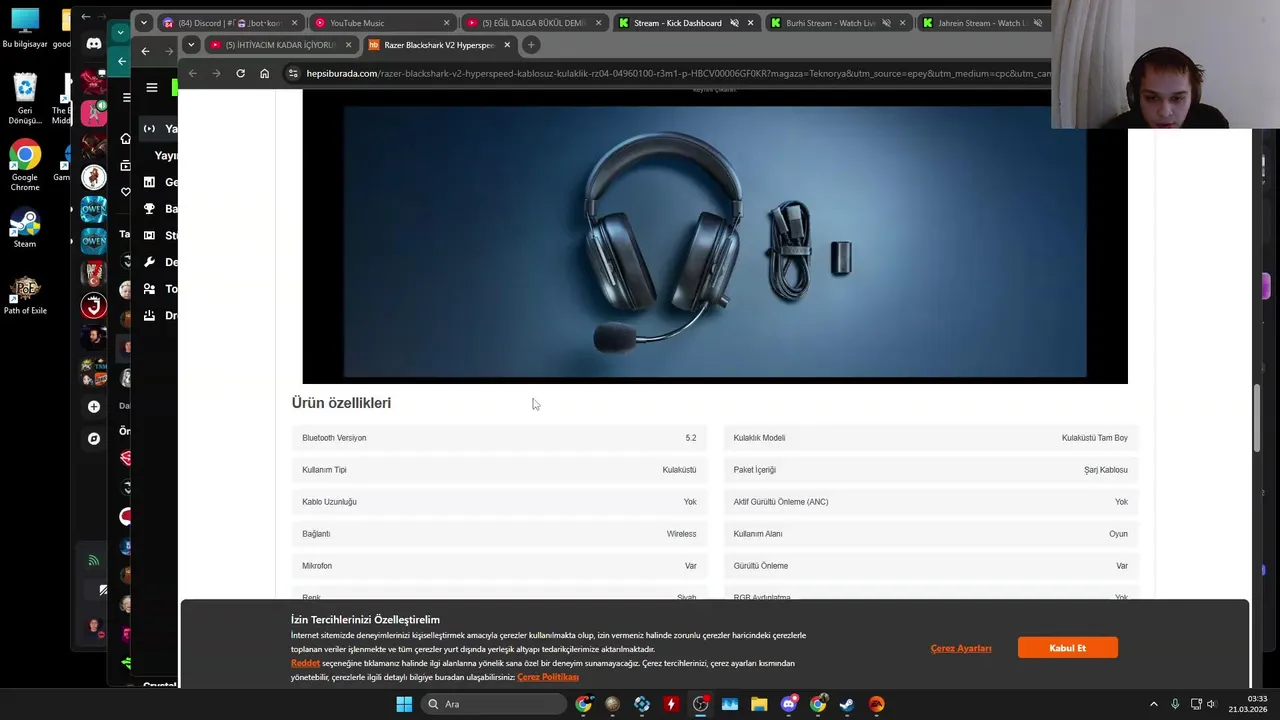
Task: Click the address bar with hepsiburada URL
Action: click(x=678, y=73)
